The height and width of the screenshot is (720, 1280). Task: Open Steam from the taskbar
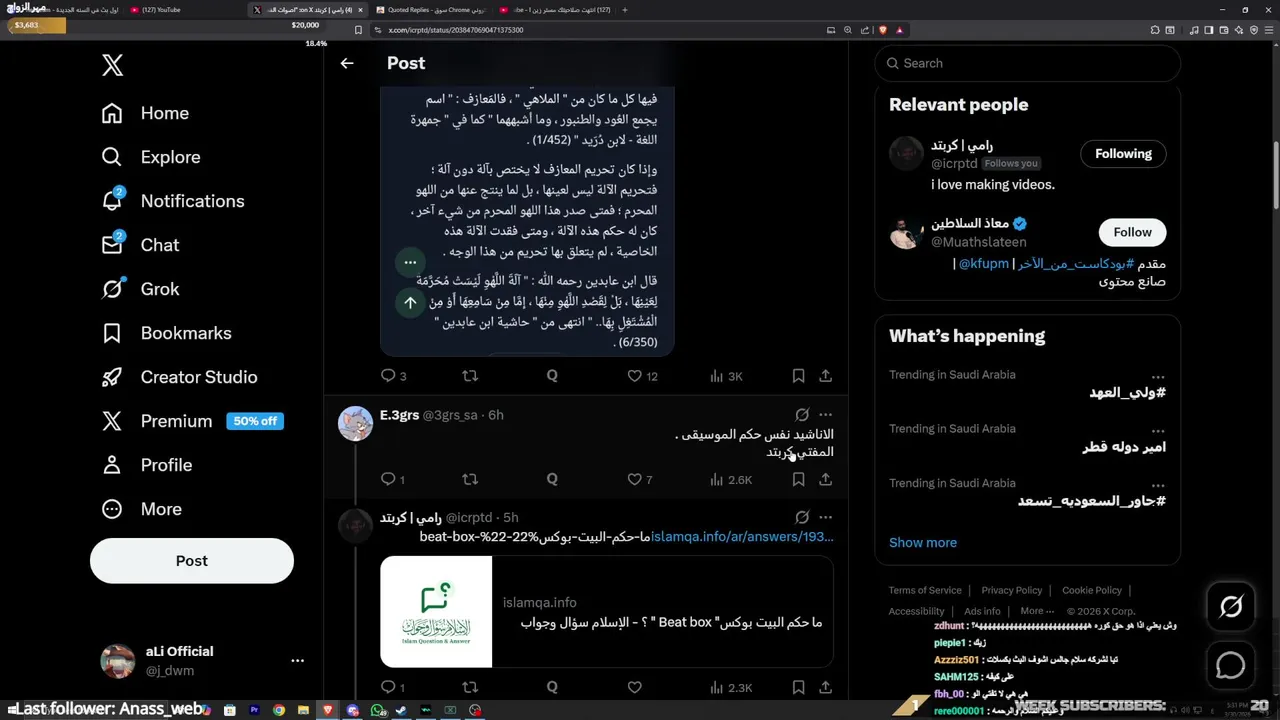click(402, 710)
